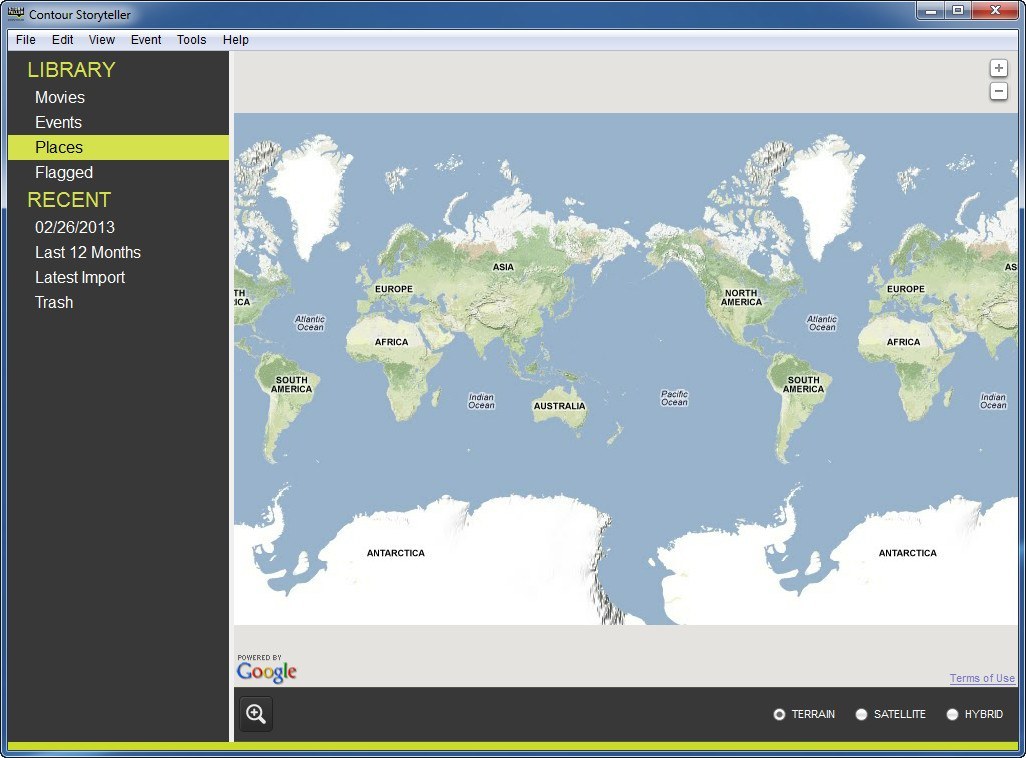
Task: Open the Help menu
Action: (236, 40)
